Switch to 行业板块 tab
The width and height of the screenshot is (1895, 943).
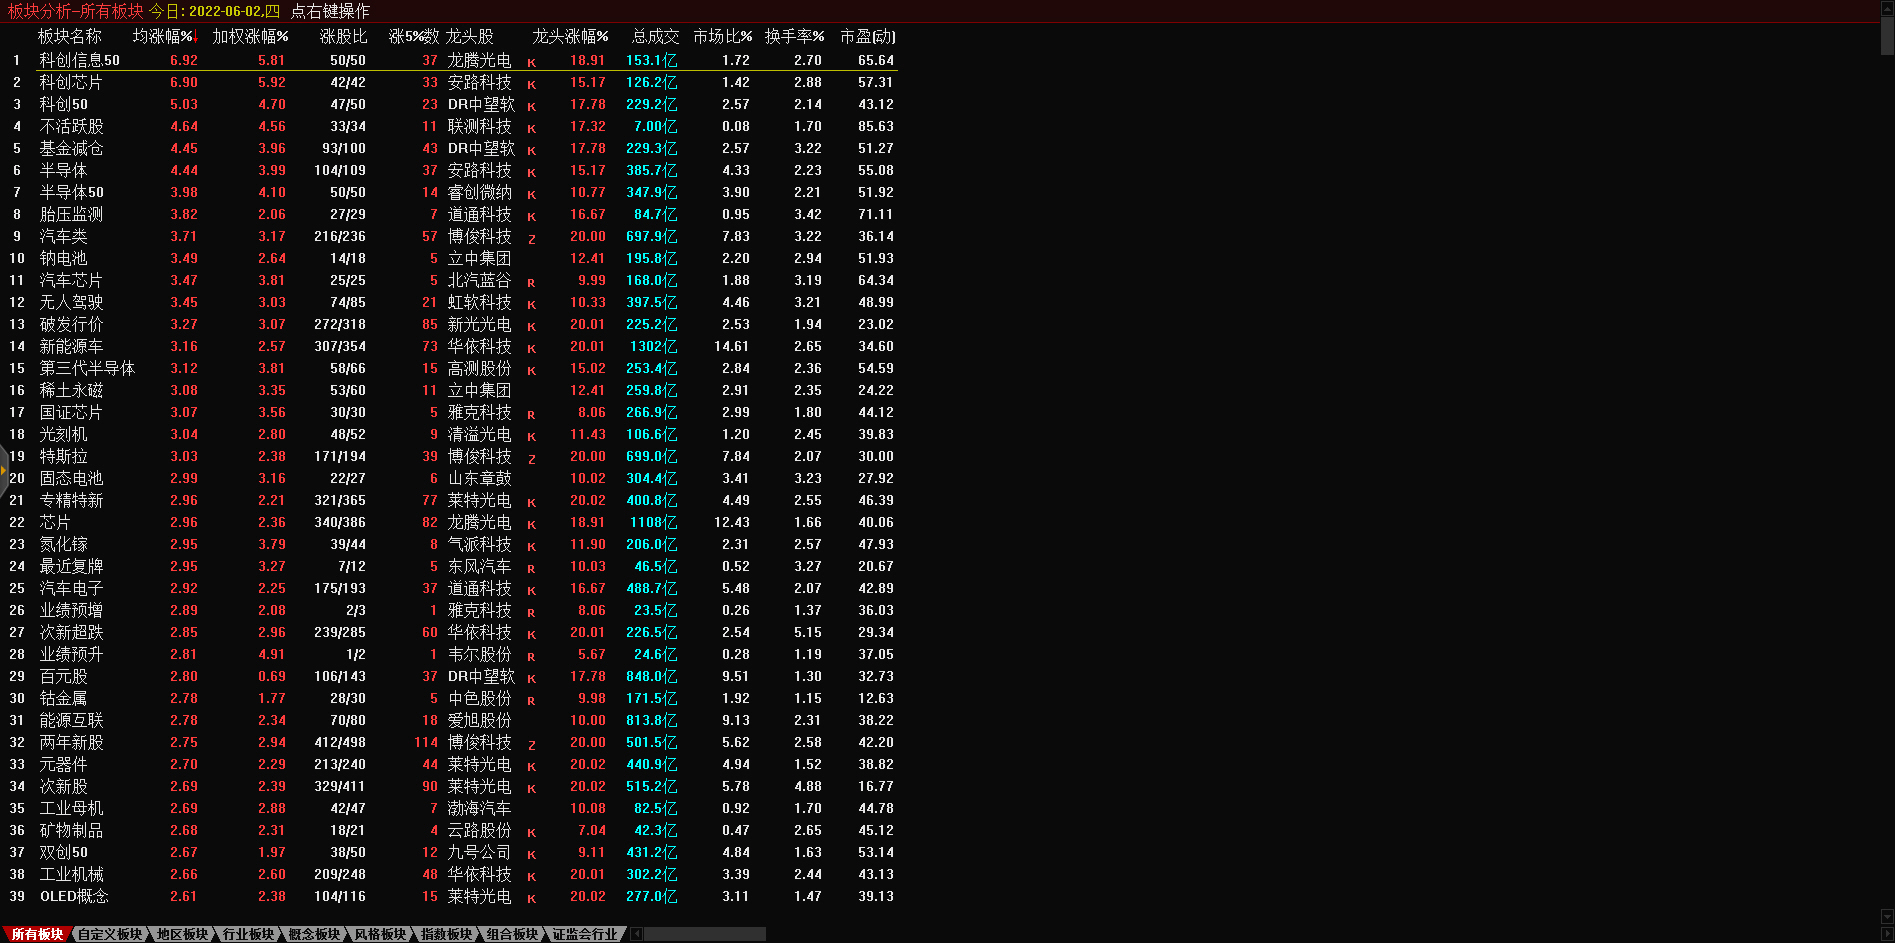tap(248, 934)
